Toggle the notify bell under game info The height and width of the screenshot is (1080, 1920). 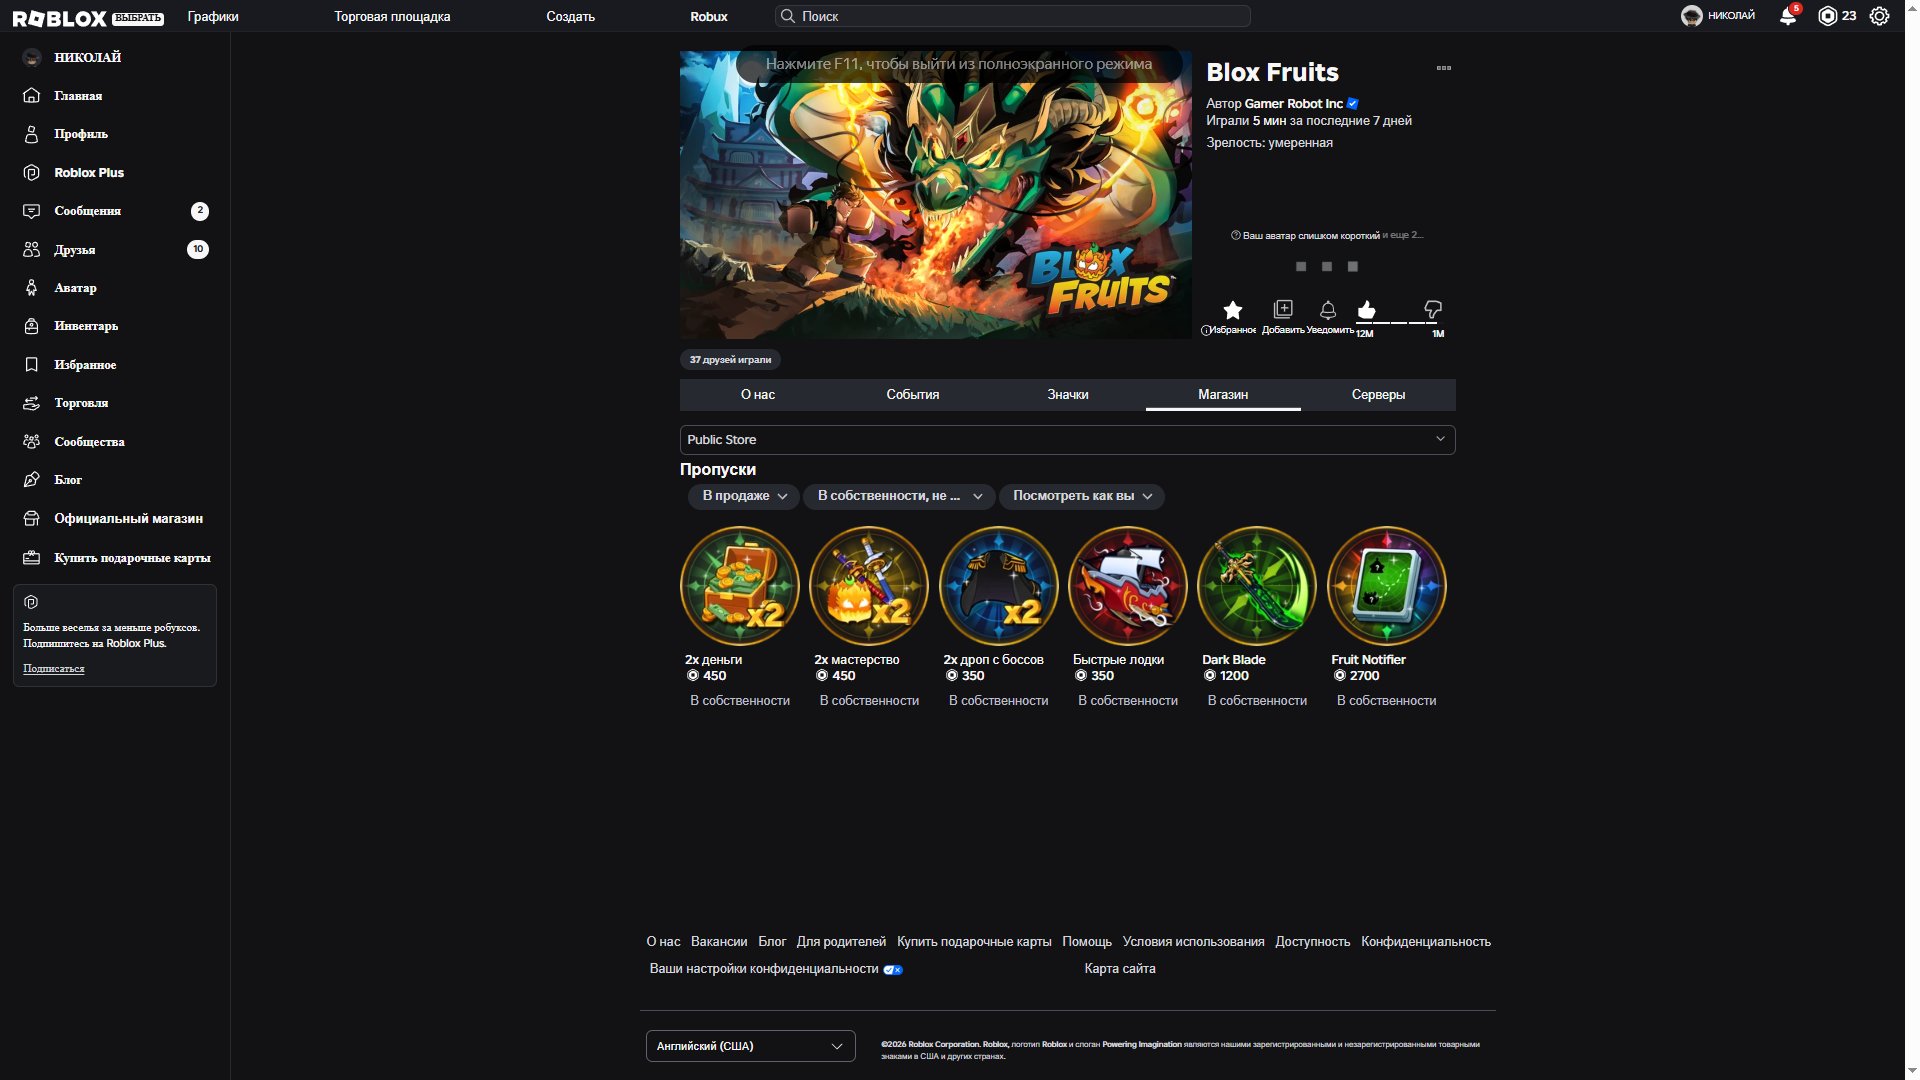(x=1327, y=310)
